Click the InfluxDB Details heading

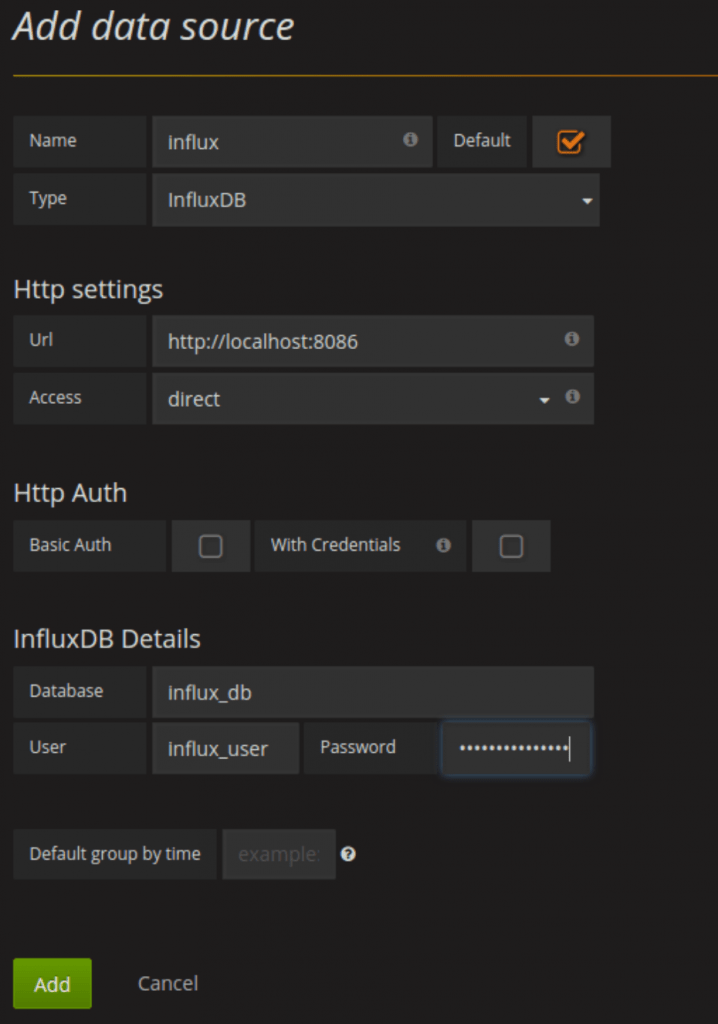tap(107, 639)
